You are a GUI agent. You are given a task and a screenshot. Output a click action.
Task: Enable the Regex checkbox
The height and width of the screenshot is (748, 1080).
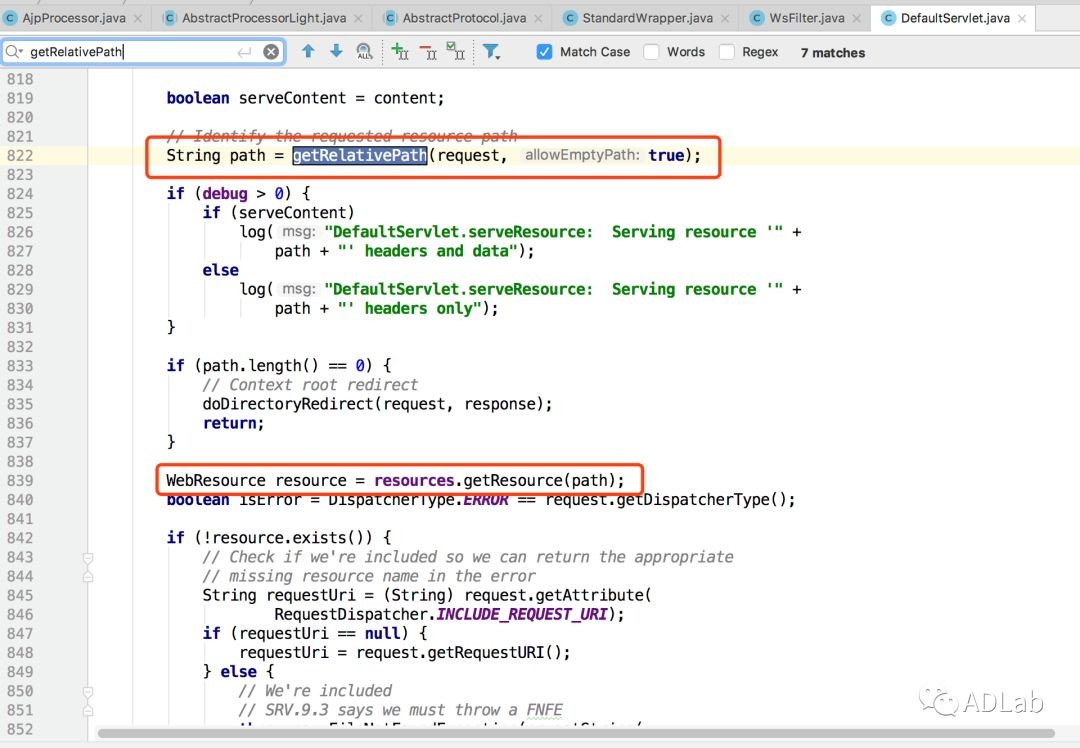[x=727, y=52]
